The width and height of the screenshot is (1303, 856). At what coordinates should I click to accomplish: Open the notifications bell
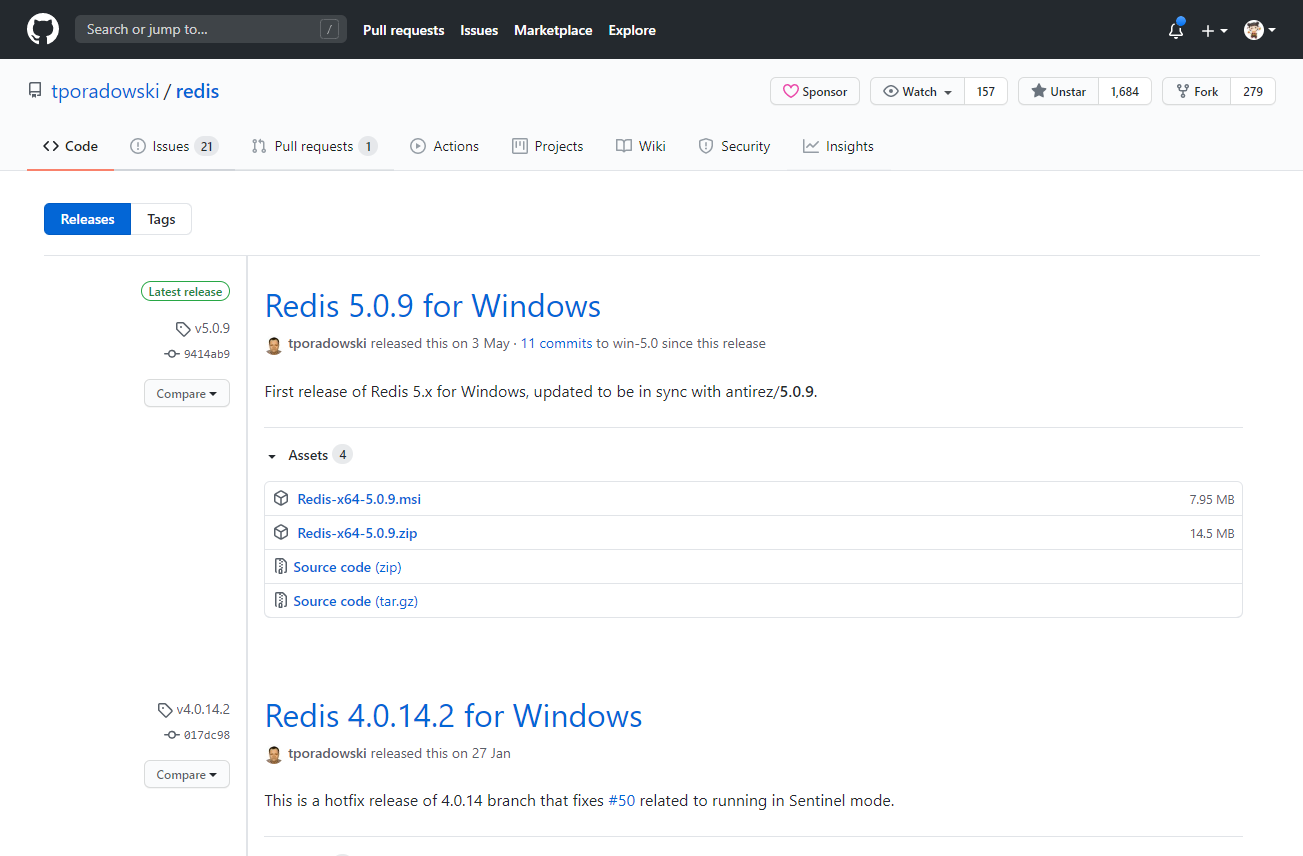click(x=1176, y=30)
